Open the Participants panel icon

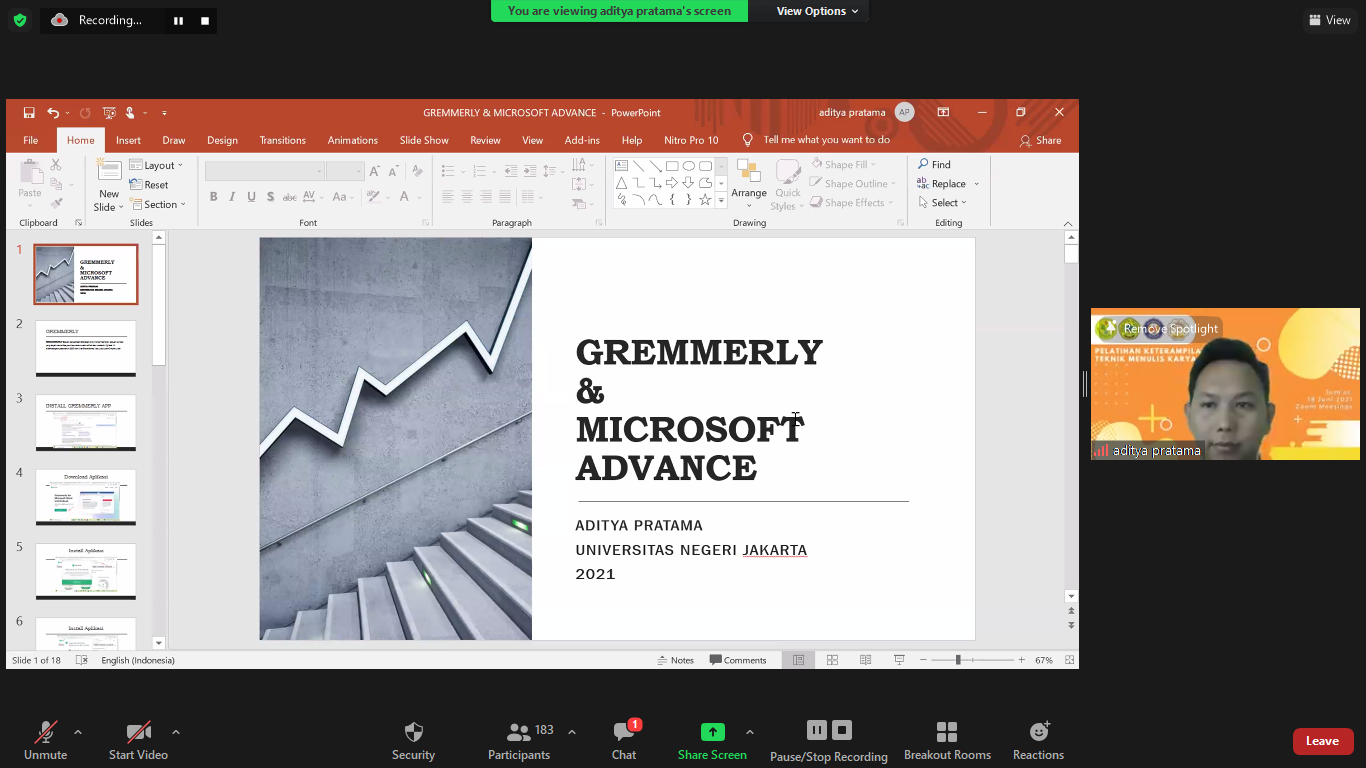518,732
